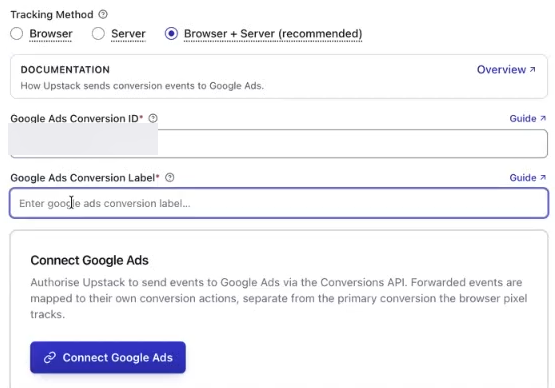Click the Connect Google Ads button
The image size is (555, 388).
pos(108,358)
